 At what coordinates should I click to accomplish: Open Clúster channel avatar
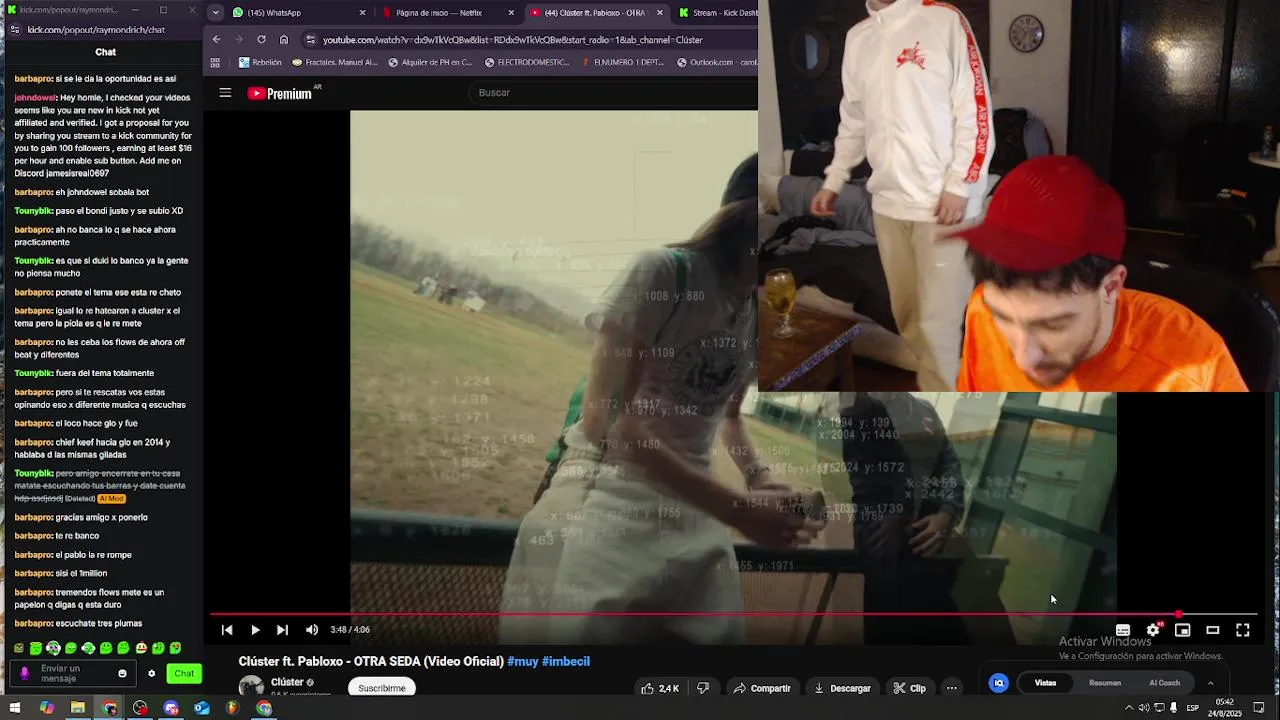click(x=251, y=686)
